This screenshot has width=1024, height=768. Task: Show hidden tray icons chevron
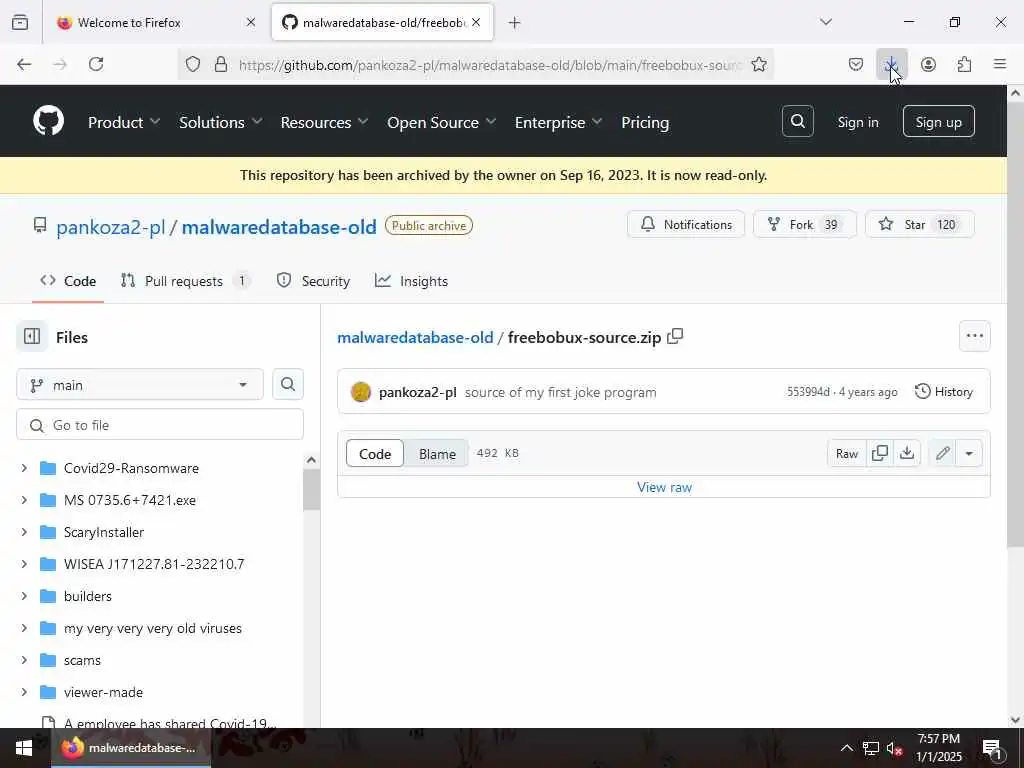click(x=846, y=748)
